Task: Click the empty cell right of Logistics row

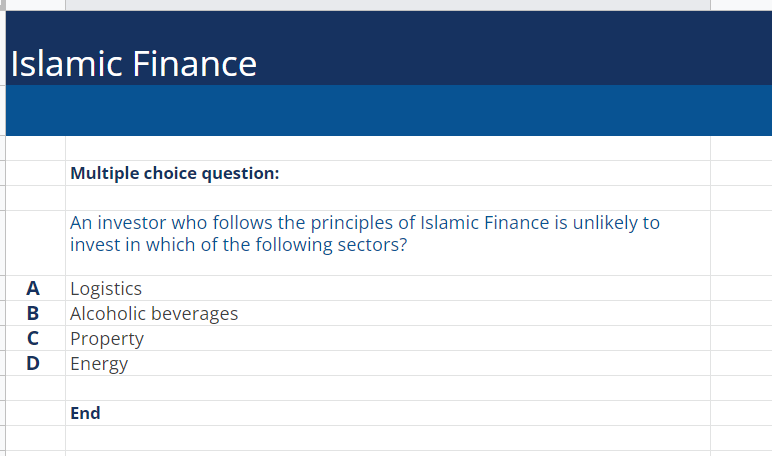Action: coord(740,288)
